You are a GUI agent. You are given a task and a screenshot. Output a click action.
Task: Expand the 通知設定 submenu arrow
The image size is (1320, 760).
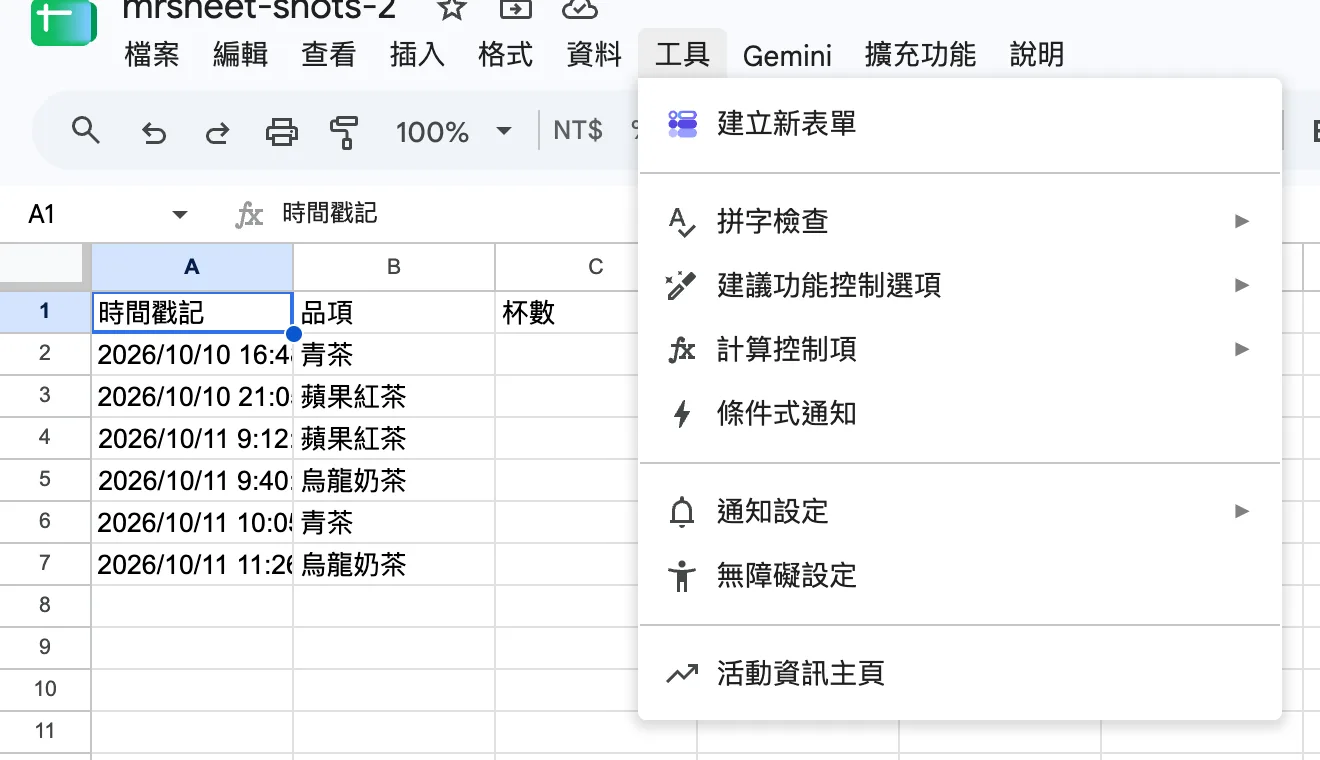tap(1242, 512)
